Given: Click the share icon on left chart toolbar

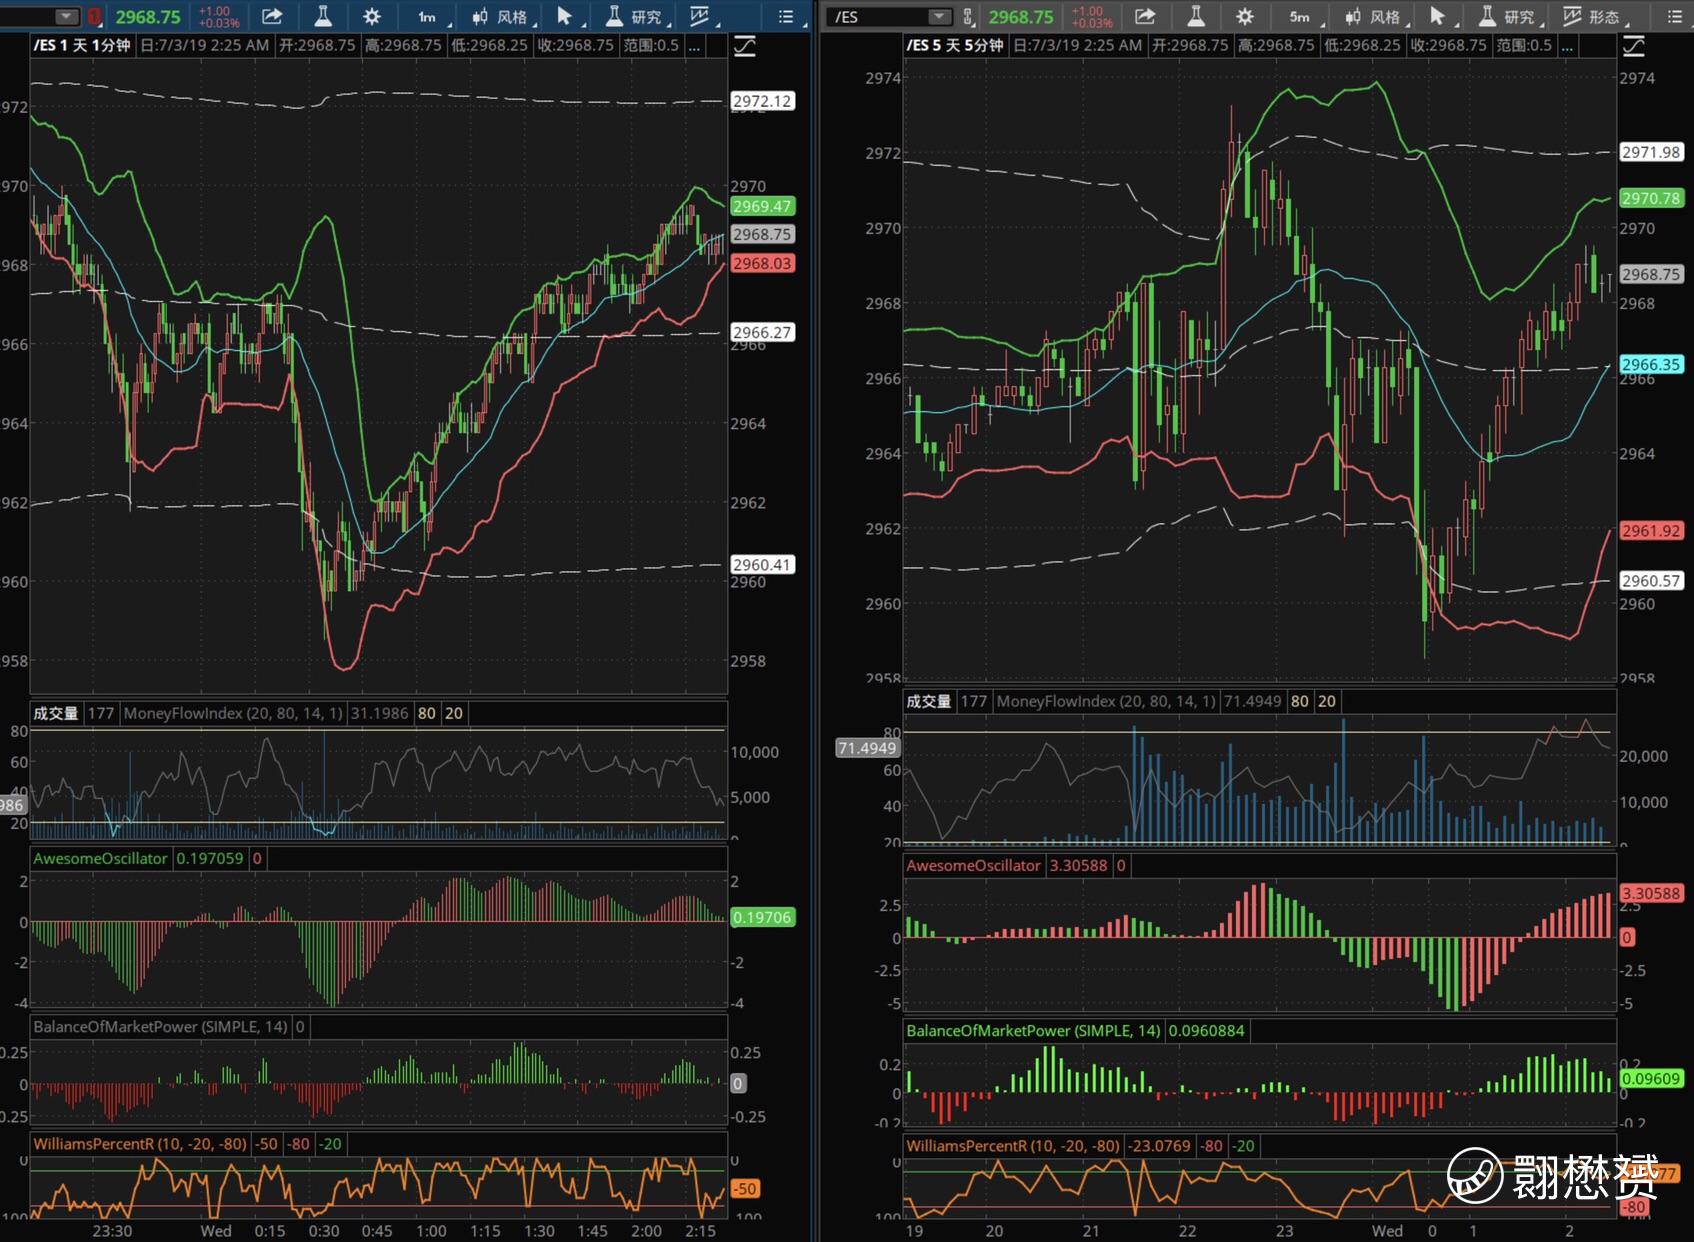Looking at the screenshot, I should point(272,16).
